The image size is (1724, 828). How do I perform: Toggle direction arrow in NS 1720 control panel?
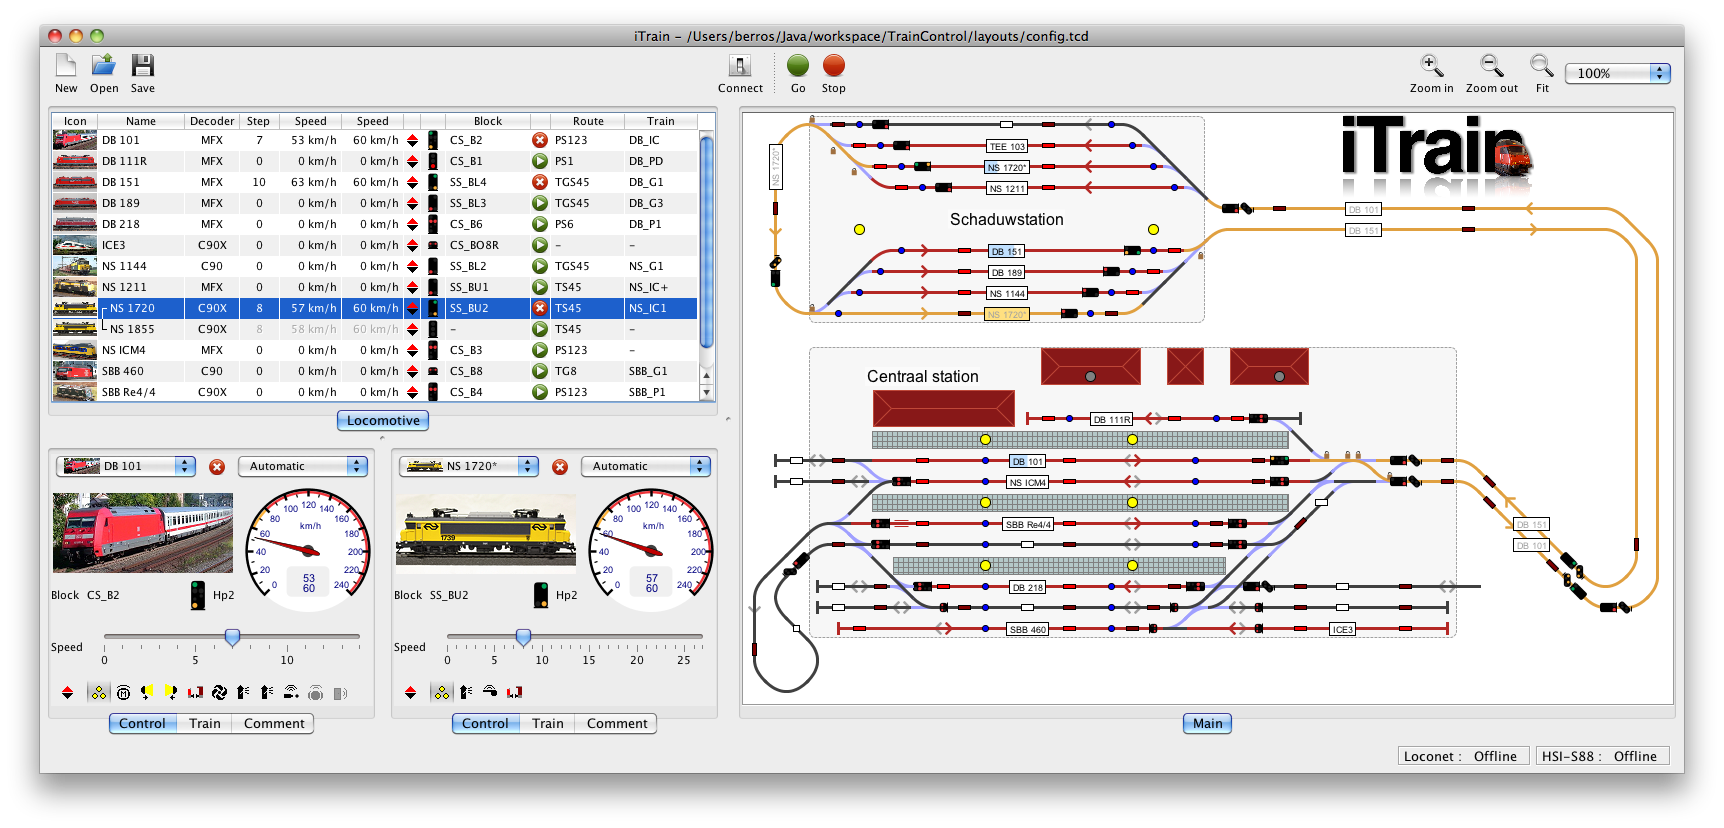(x=410, y=692)
